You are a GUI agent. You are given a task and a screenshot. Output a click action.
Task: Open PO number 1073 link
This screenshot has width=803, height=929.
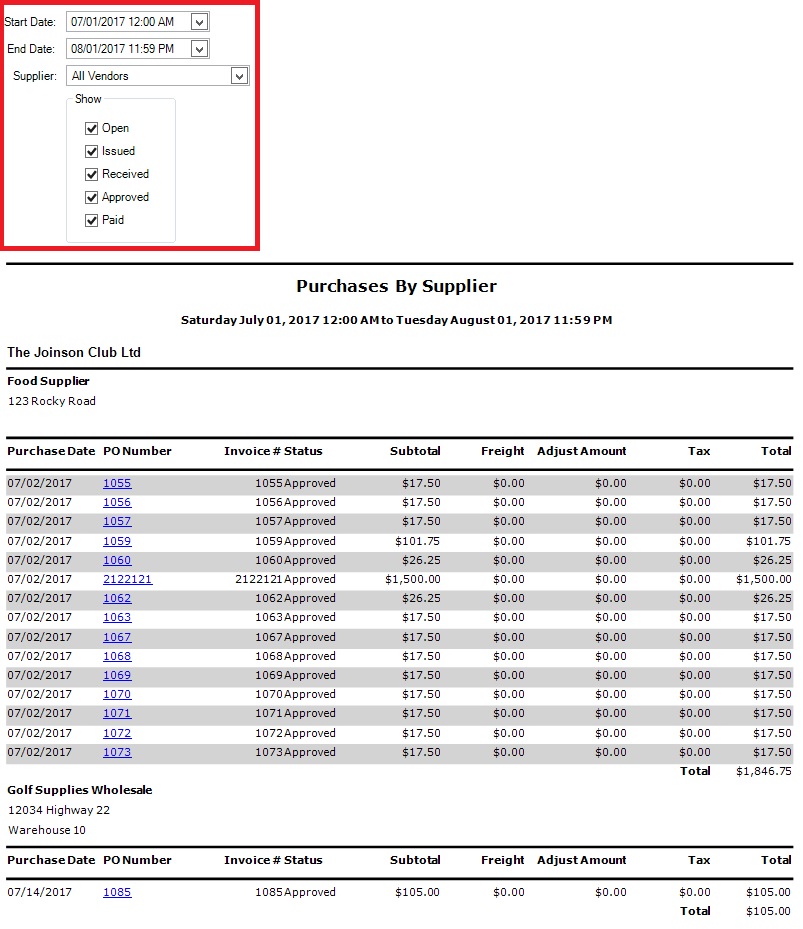click(117, 752)
